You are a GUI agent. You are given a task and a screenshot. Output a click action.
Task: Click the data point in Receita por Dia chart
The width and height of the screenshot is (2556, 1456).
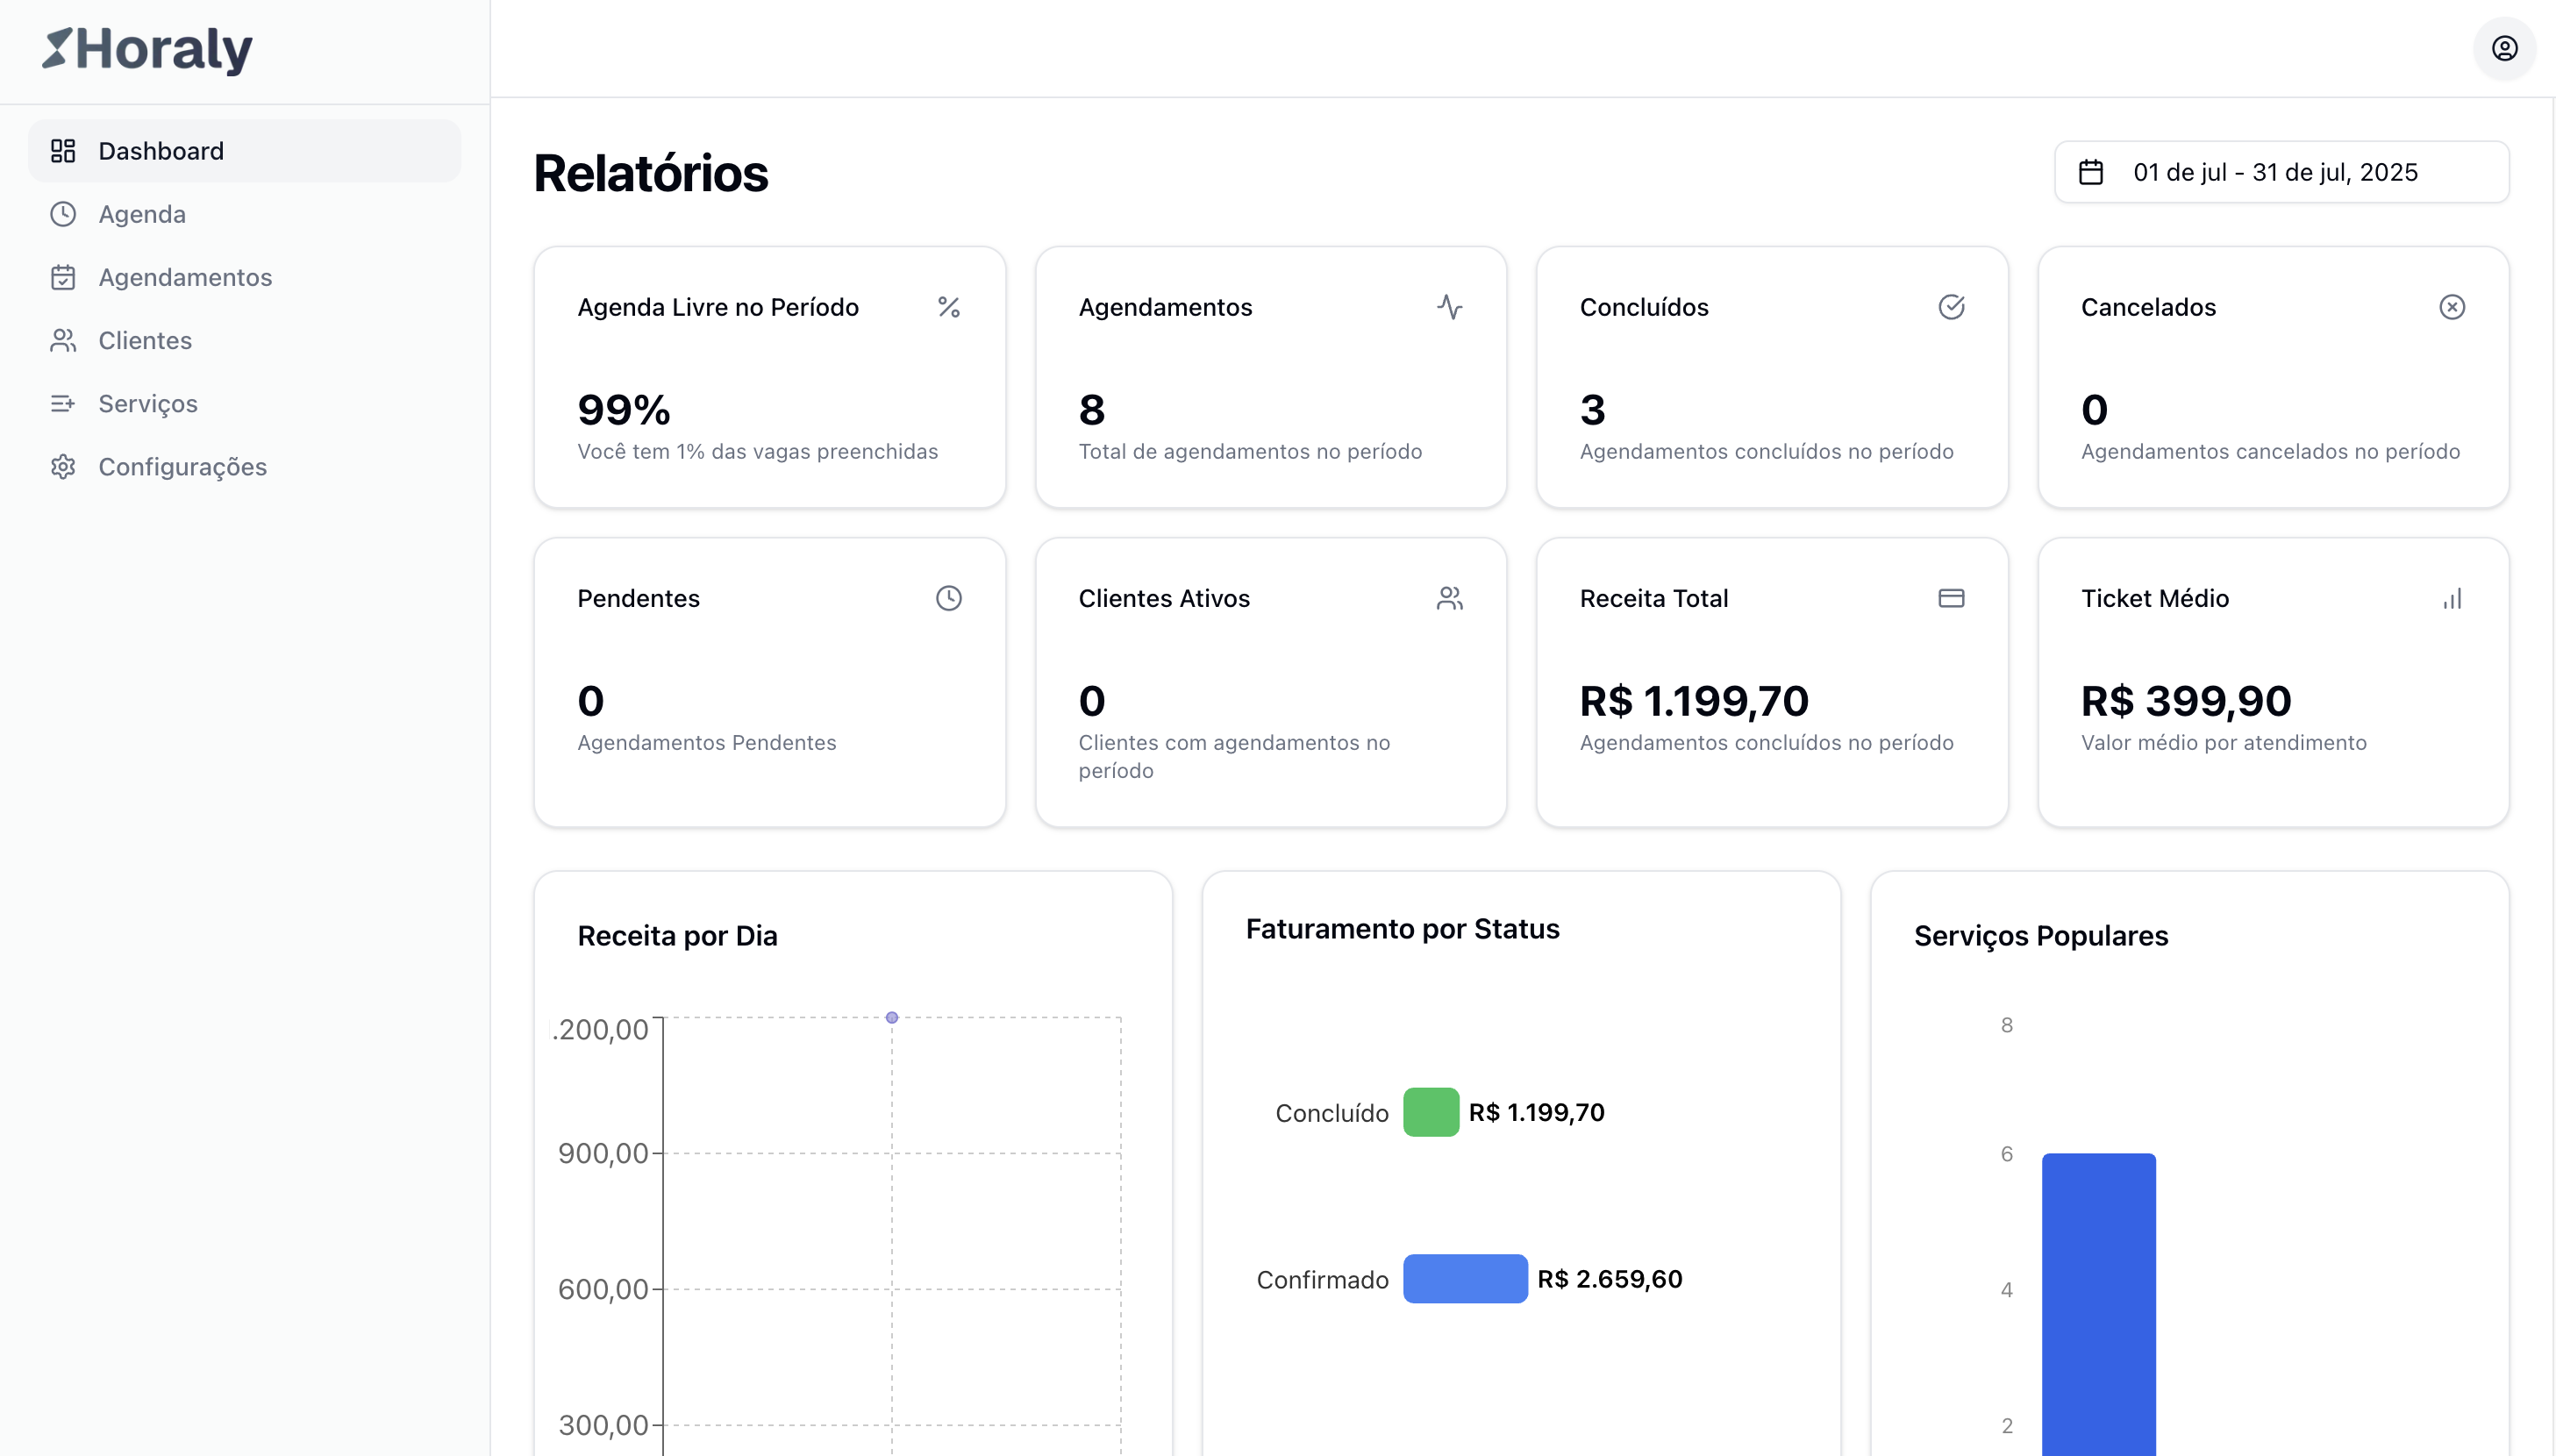point(891,1018)
